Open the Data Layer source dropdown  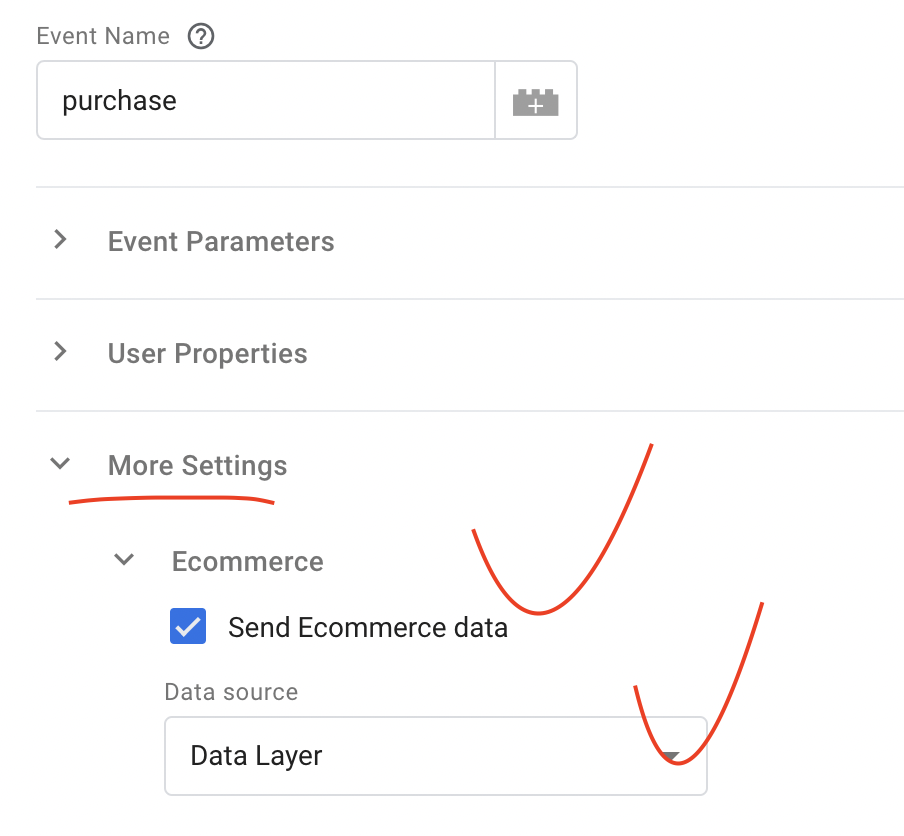point(436,756)
